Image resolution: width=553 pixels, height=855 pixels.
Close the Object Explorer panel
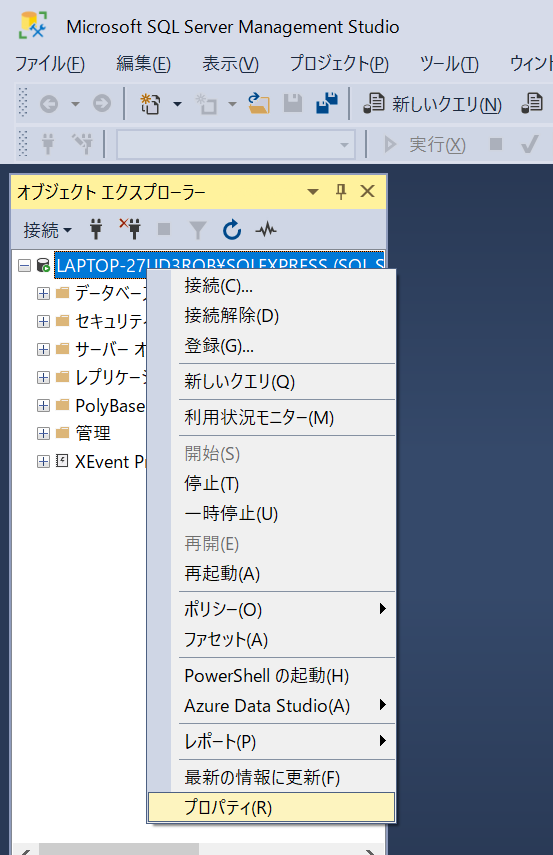pos(368,191)
